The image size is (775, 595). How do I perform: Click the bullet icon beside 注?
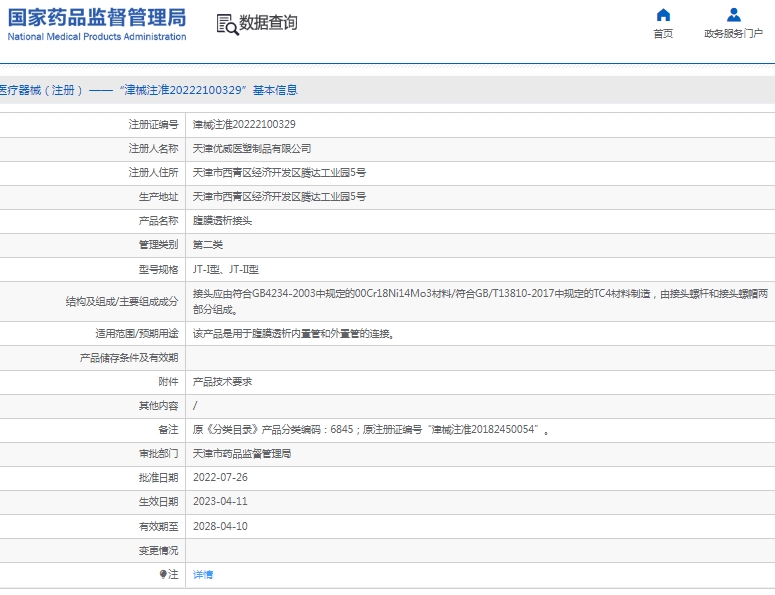coord(163,574)
